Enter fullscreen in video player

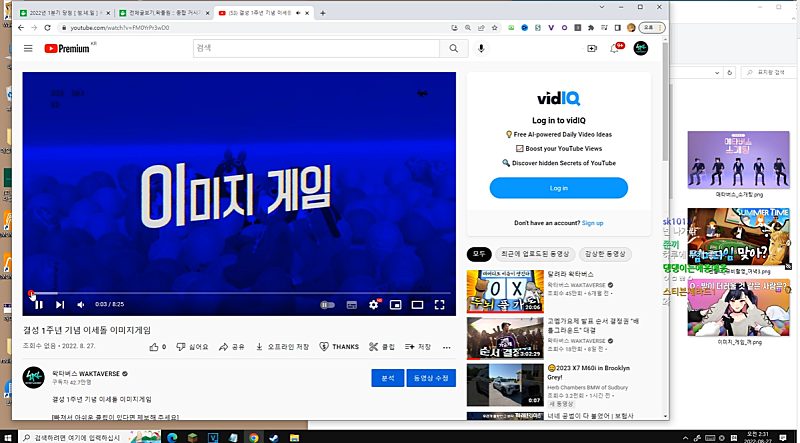pos(439,305)
